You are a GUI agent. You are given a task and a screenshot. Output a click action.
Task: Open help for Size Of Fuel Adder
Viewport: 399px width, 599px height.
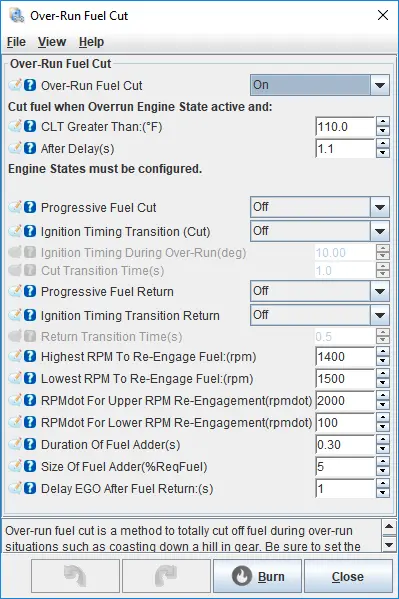click(x=30, y=466)
